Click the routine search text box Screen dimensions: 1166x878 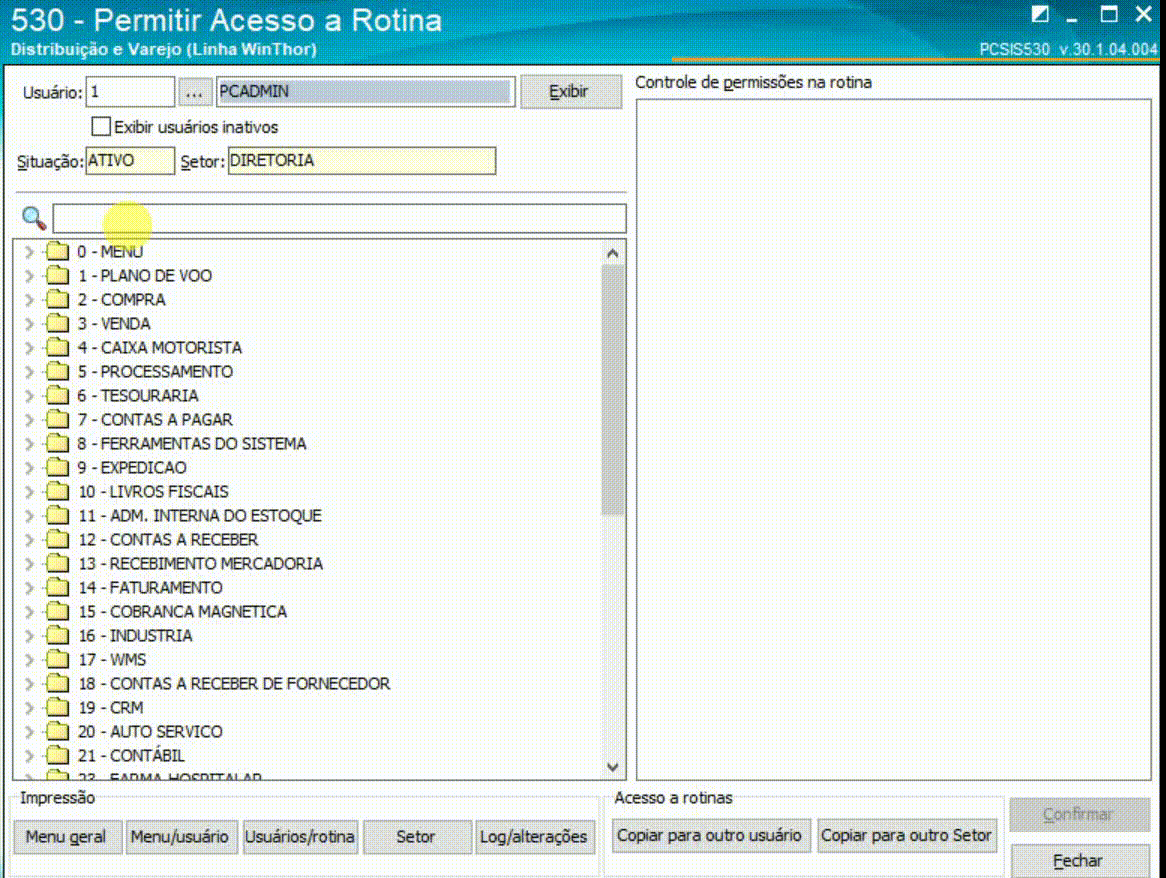click(x=339, y=219)
